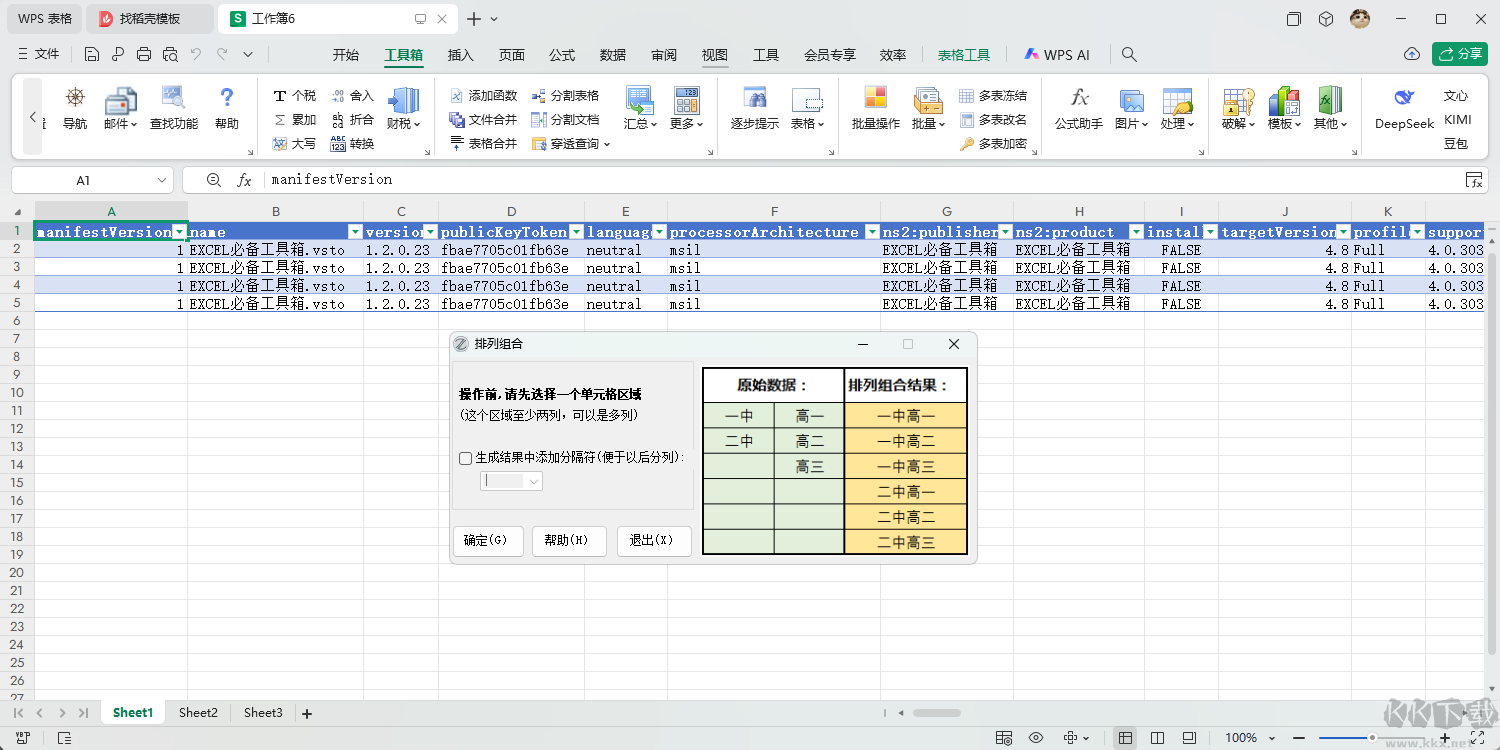Click the 多表冻结 tool
Image resolution: width=1500 pixels, height=750 pixels.
coord(993,96)
